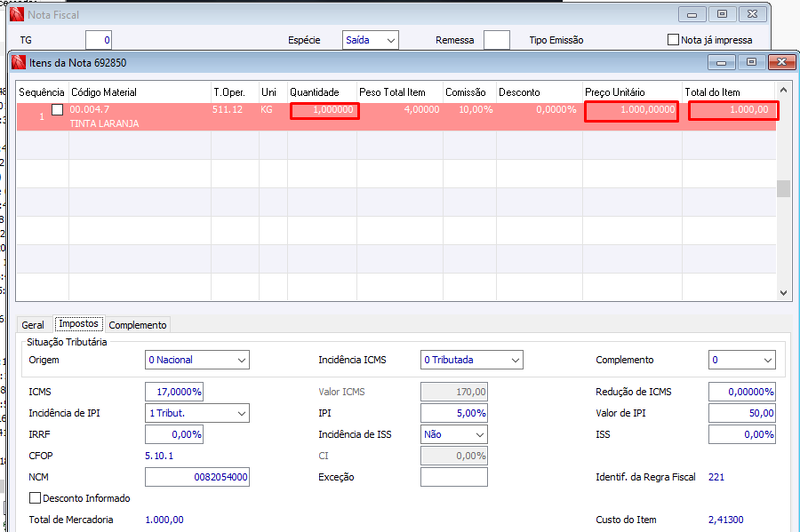Click the Custo do Item value 2,41300
This screenshot has width=800, height=532.
point(726,519)
